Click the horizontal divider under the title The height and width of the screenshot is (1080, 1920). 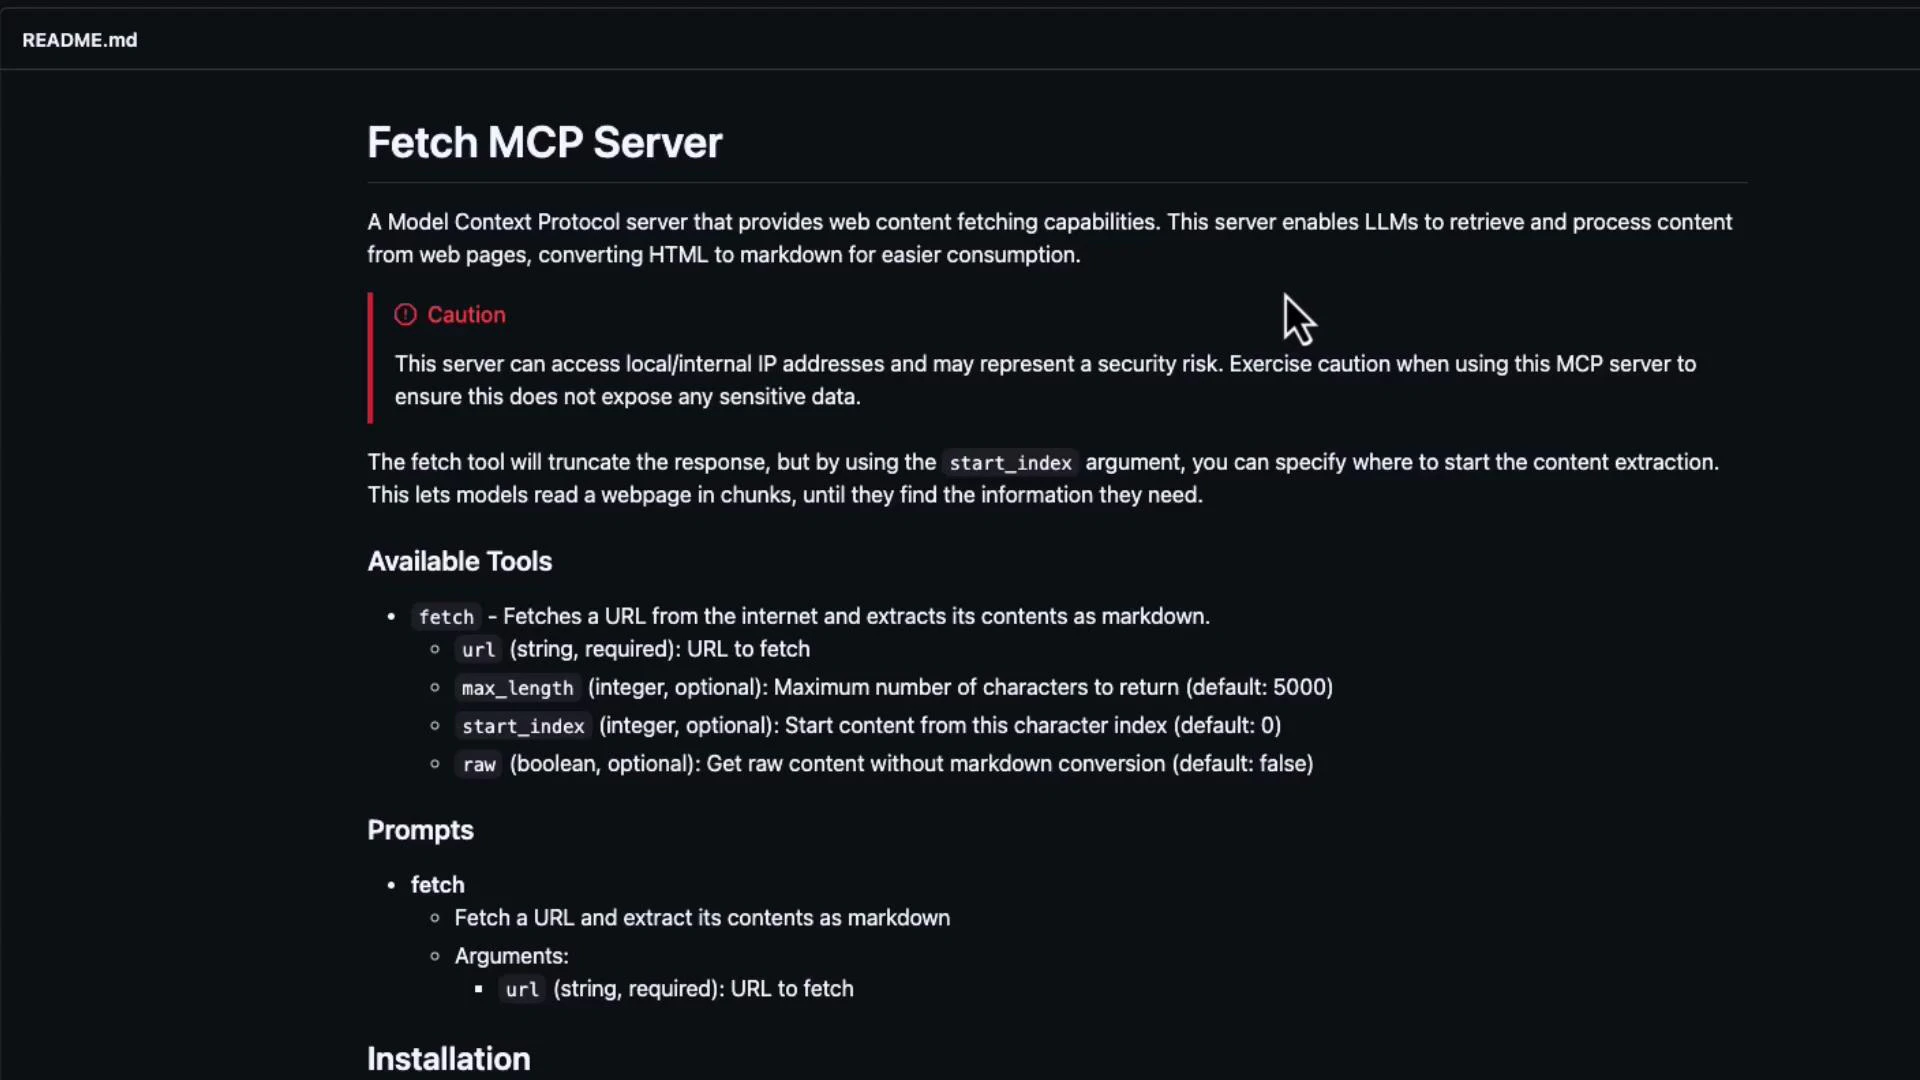[1058, 182]
